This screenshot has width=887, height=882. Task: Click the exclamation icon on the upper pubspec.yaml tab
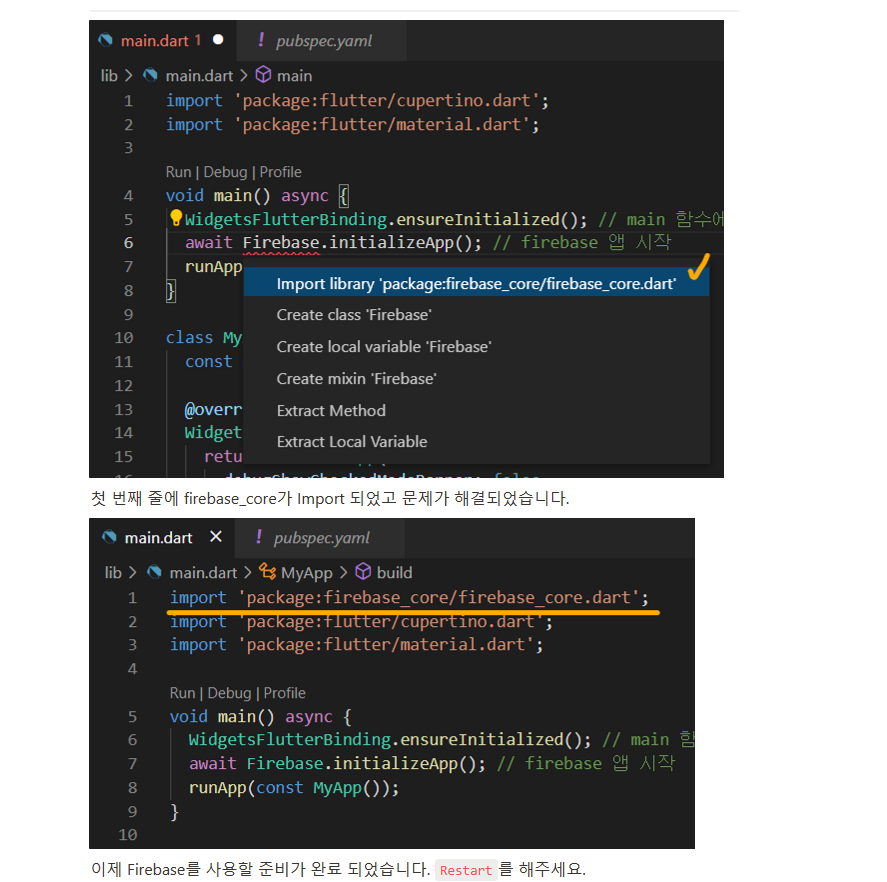(261, 40)
